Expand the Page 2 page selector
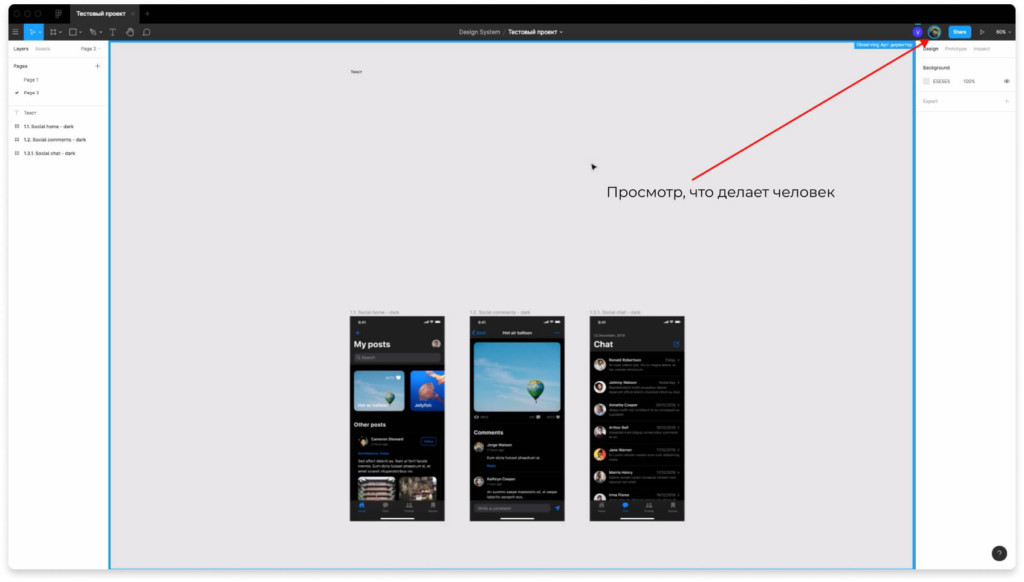1024x582 pixels. point(90,48)
